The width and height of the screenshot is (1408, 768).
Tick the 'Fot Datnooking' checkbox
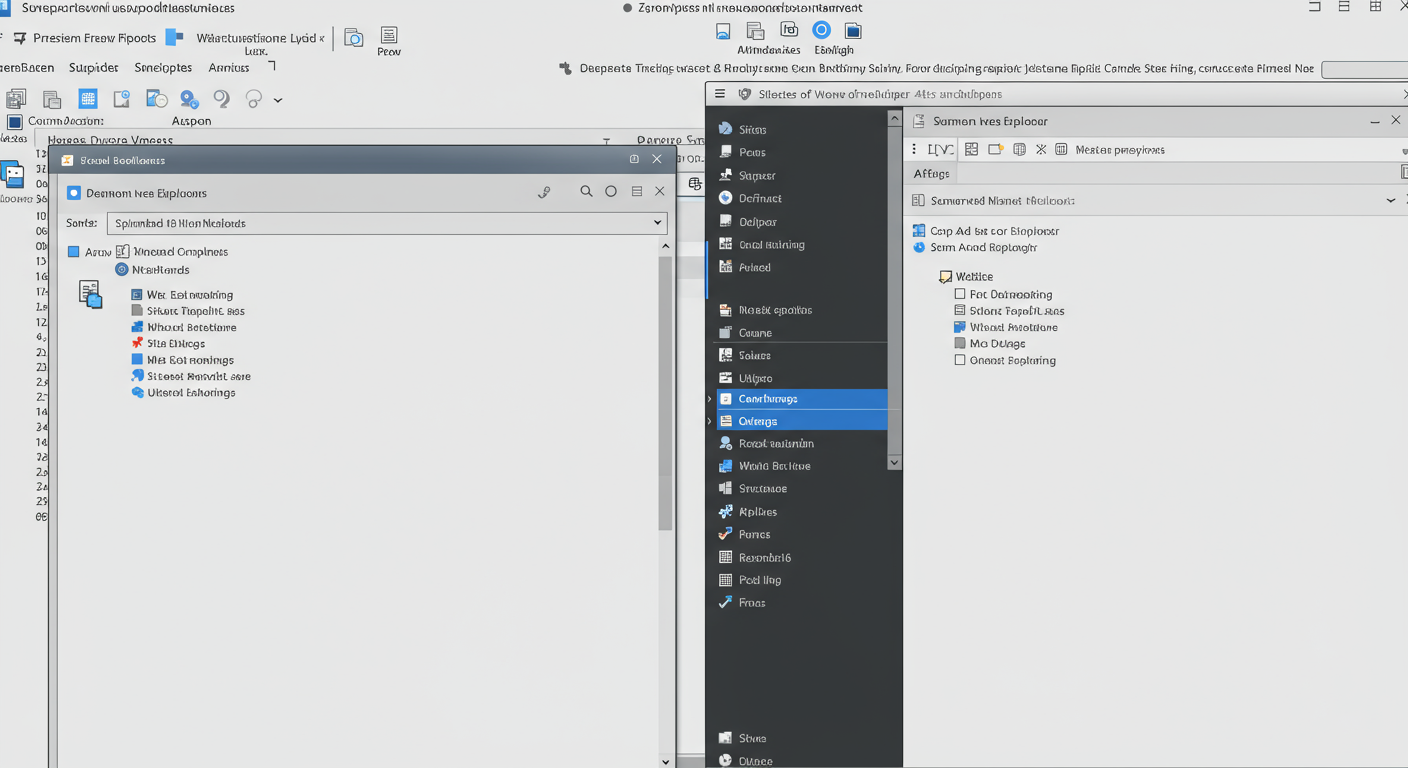[x=960, y=294]
